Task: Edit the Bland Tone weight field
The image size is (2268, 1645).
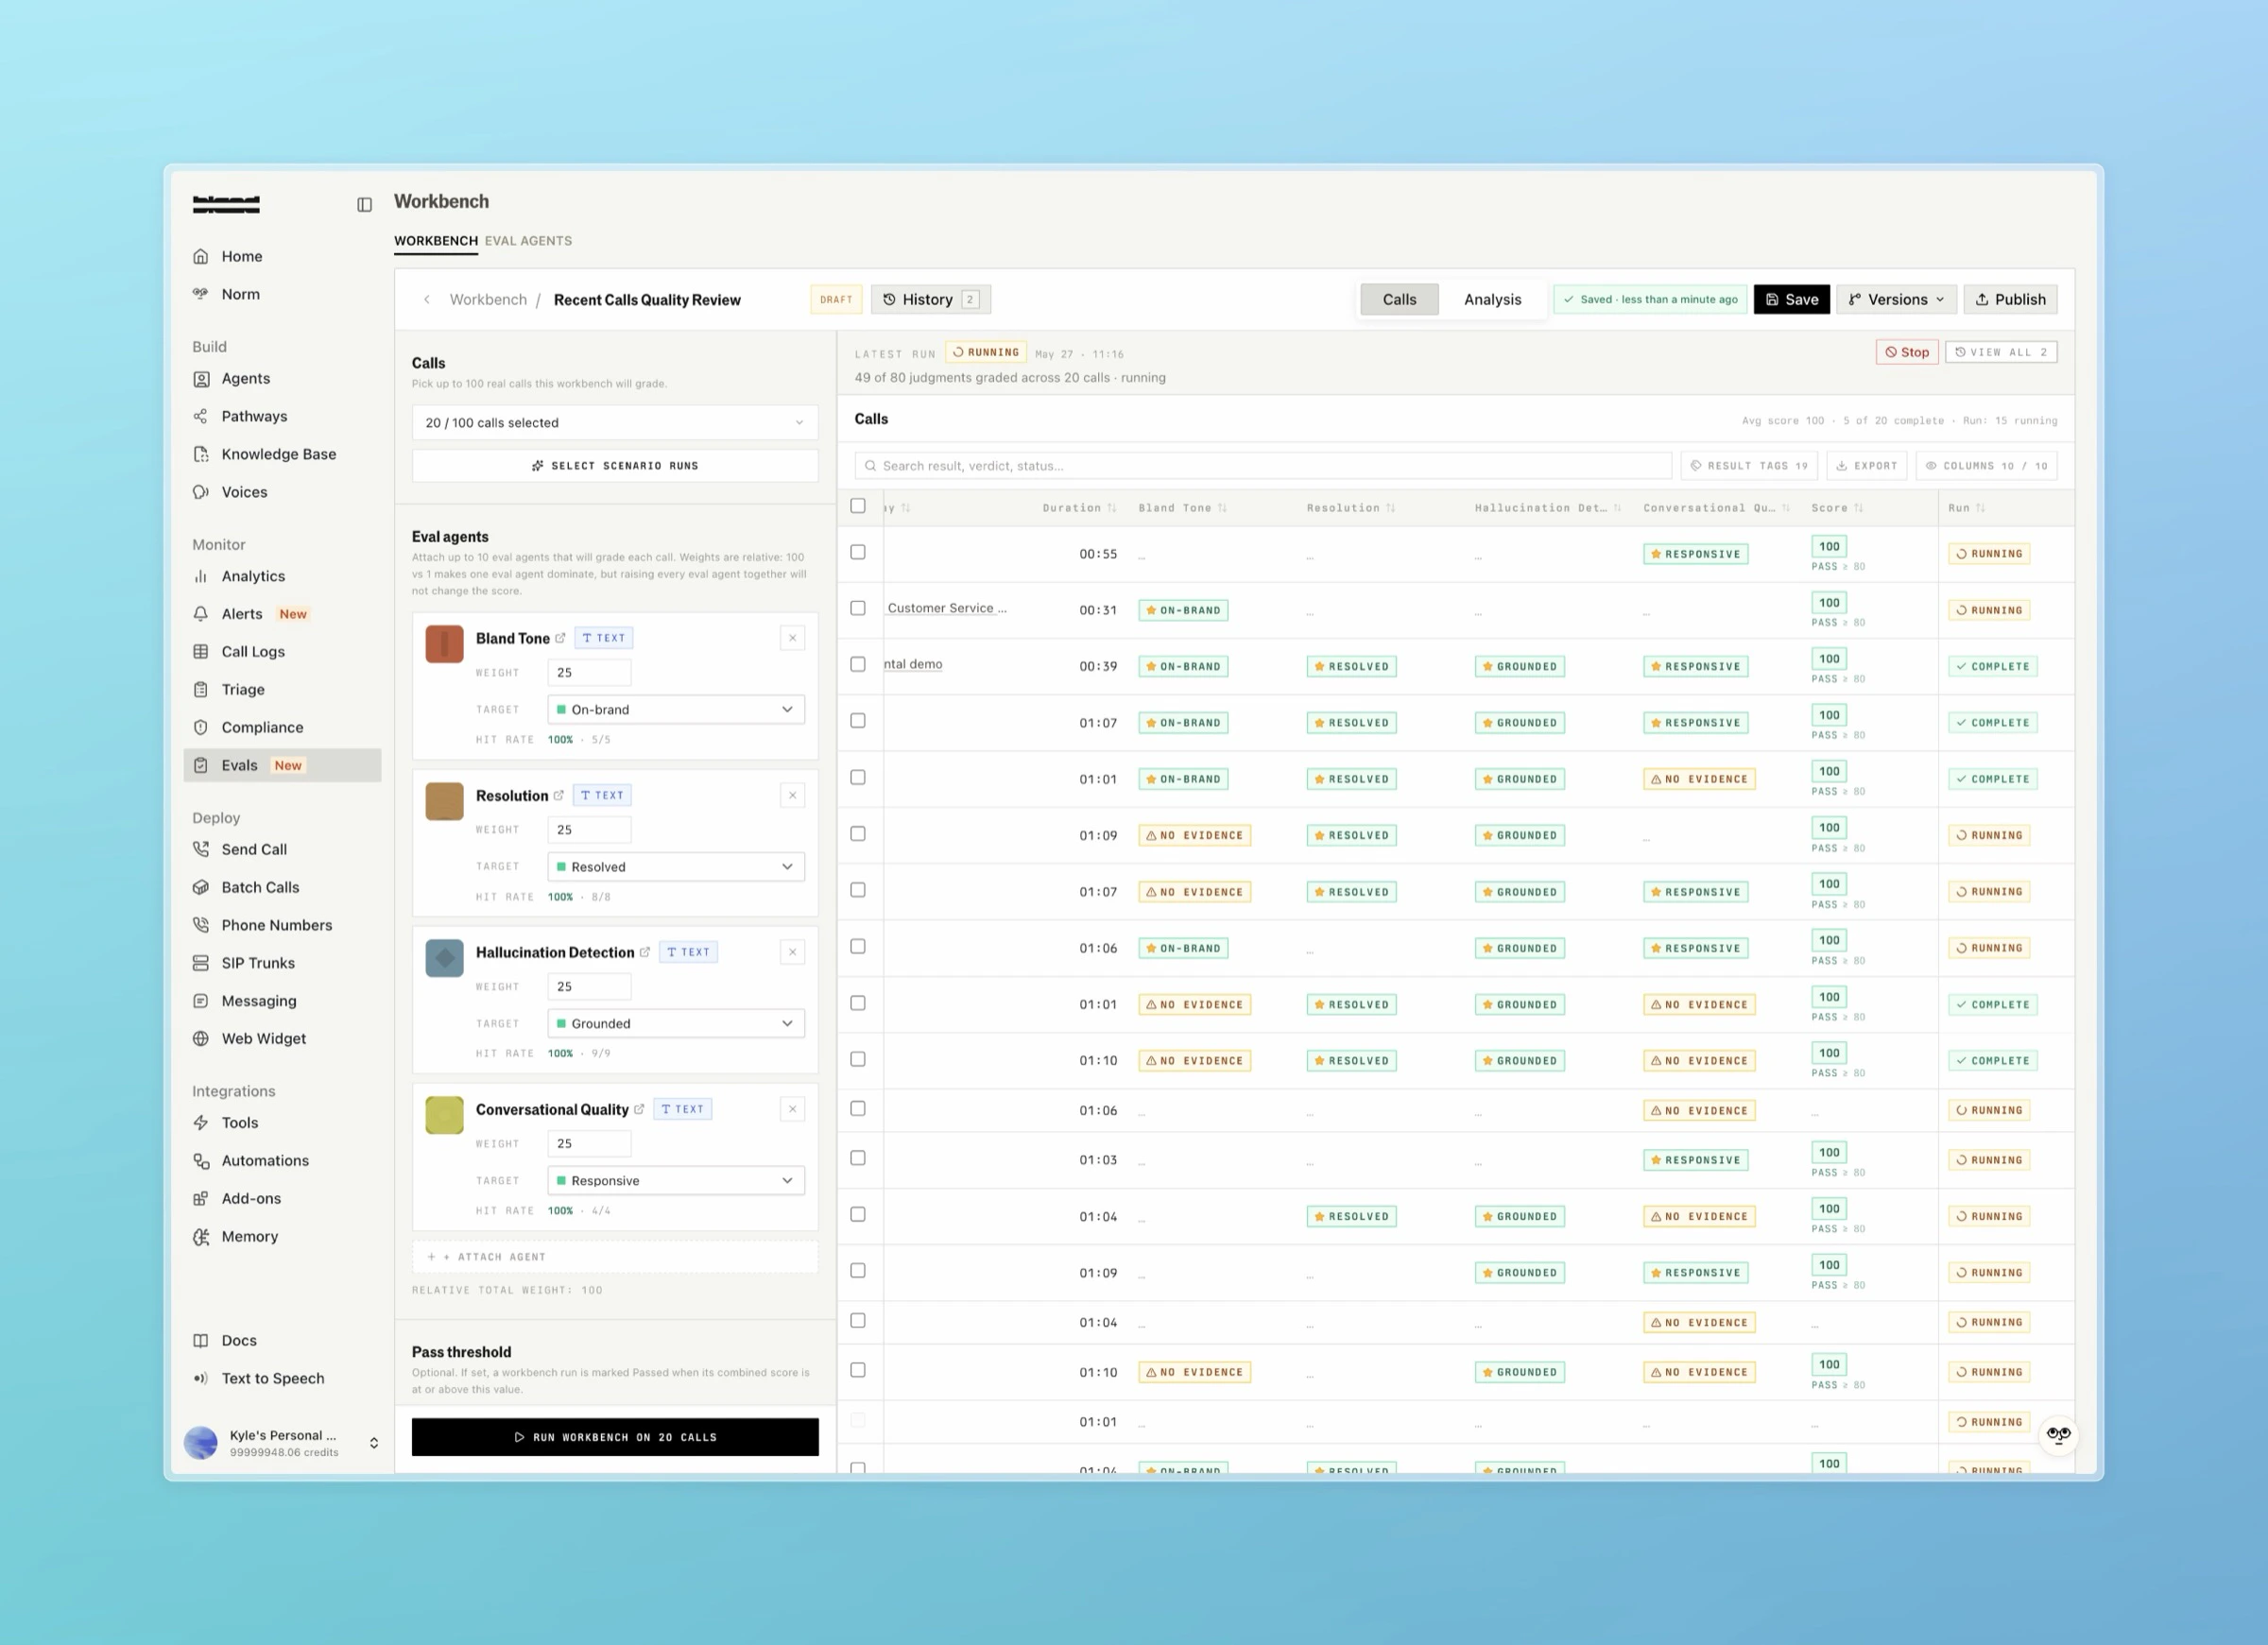Action: click(589, 673)
